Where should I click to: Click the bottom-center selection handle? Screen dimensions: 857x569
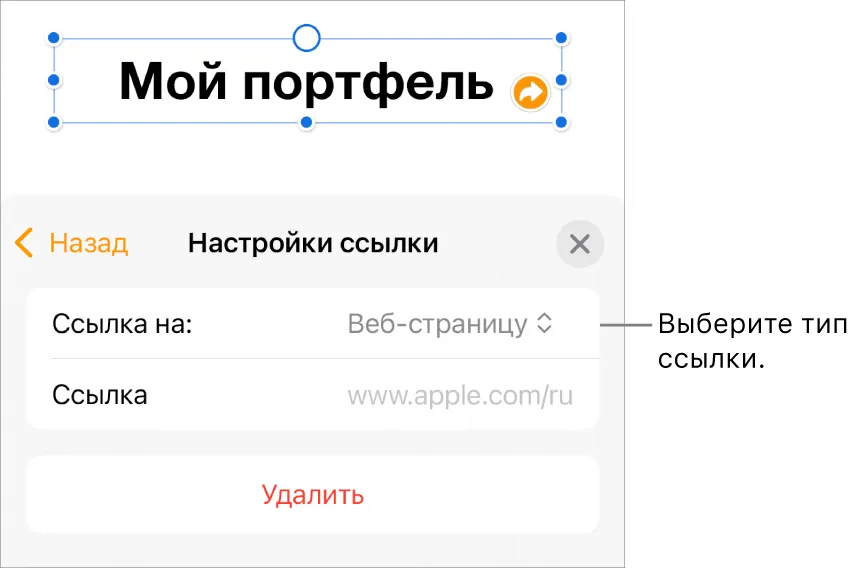(x=307, y=122)
